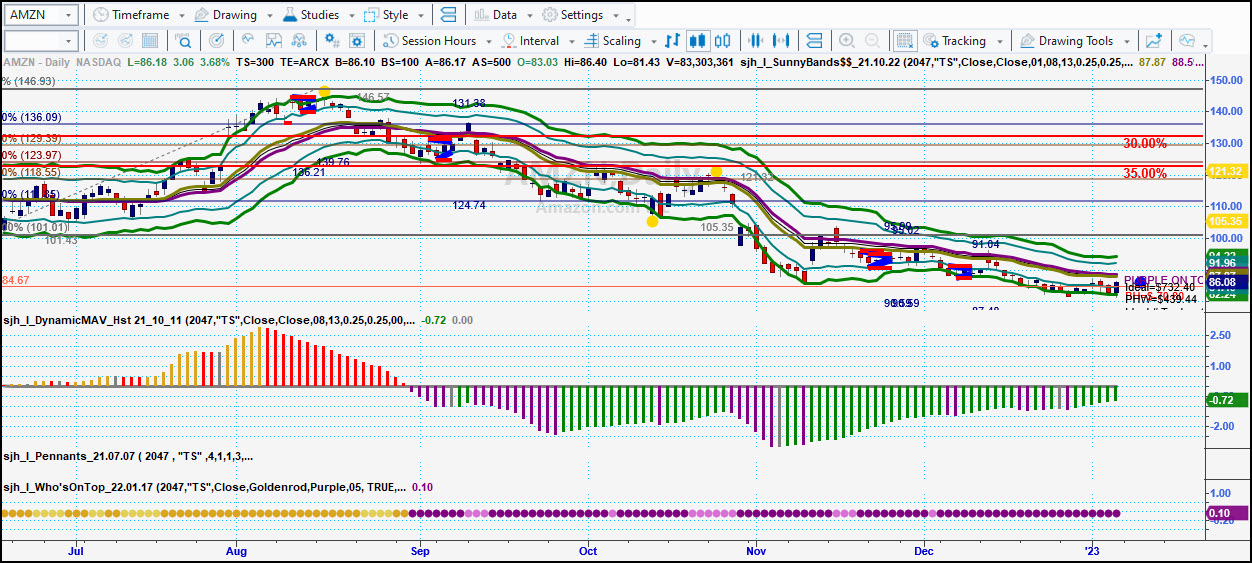Open the second-row toolbar overflow arrow

coord(1206,46)
